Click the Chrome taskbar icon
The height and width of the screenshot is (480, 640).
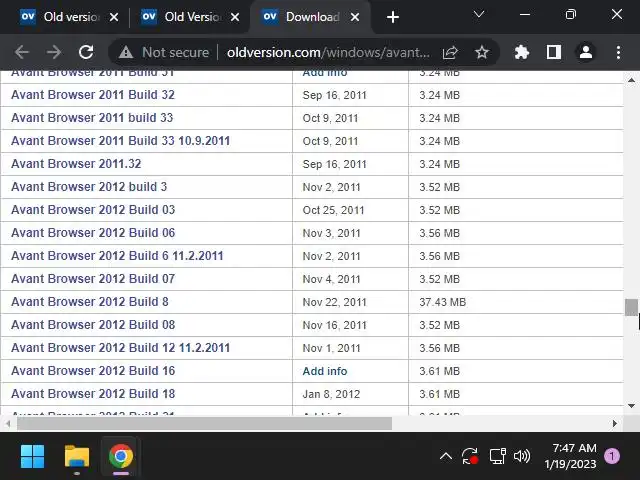coord(121,456)
